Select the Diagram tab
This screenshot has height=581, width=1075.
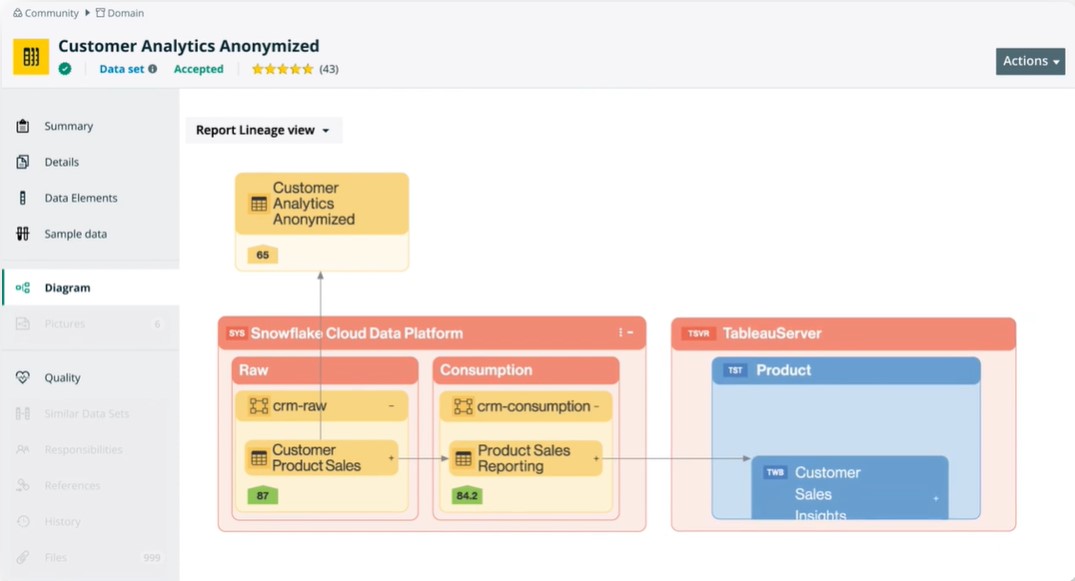tap(90, 287)
